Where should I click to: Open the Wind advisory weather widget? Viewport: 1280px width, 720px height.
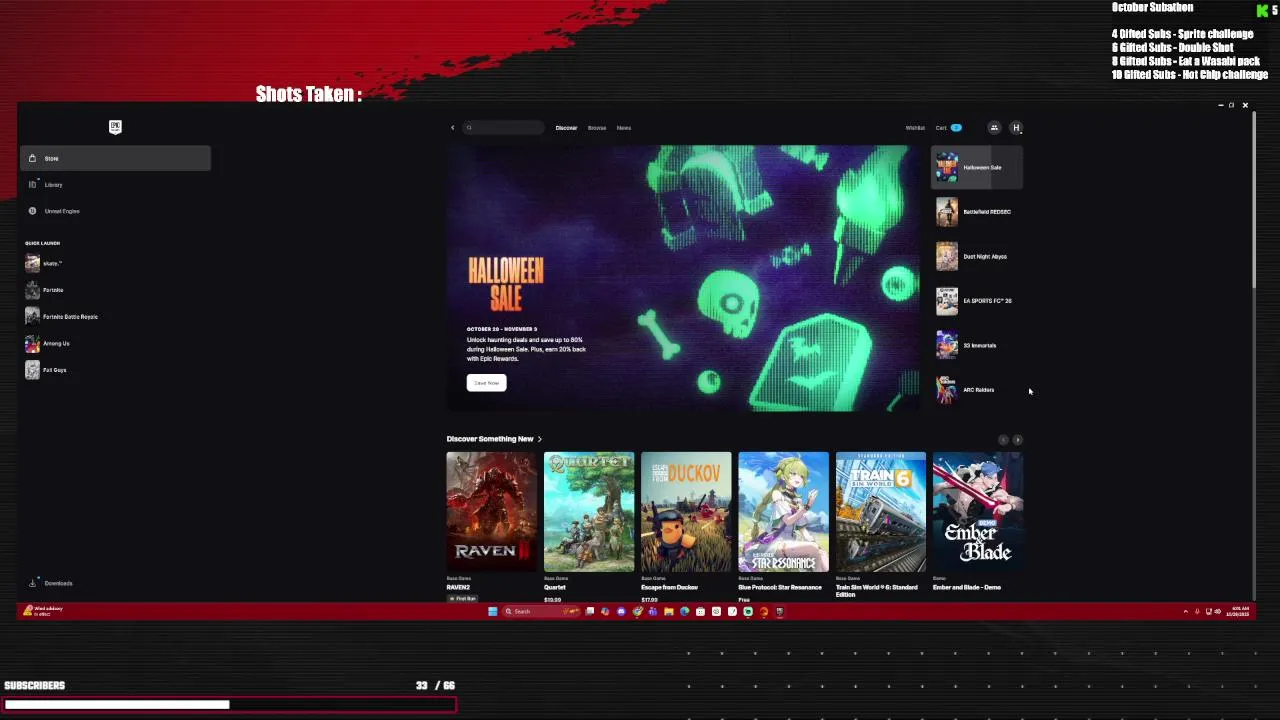tap(43, 611)
